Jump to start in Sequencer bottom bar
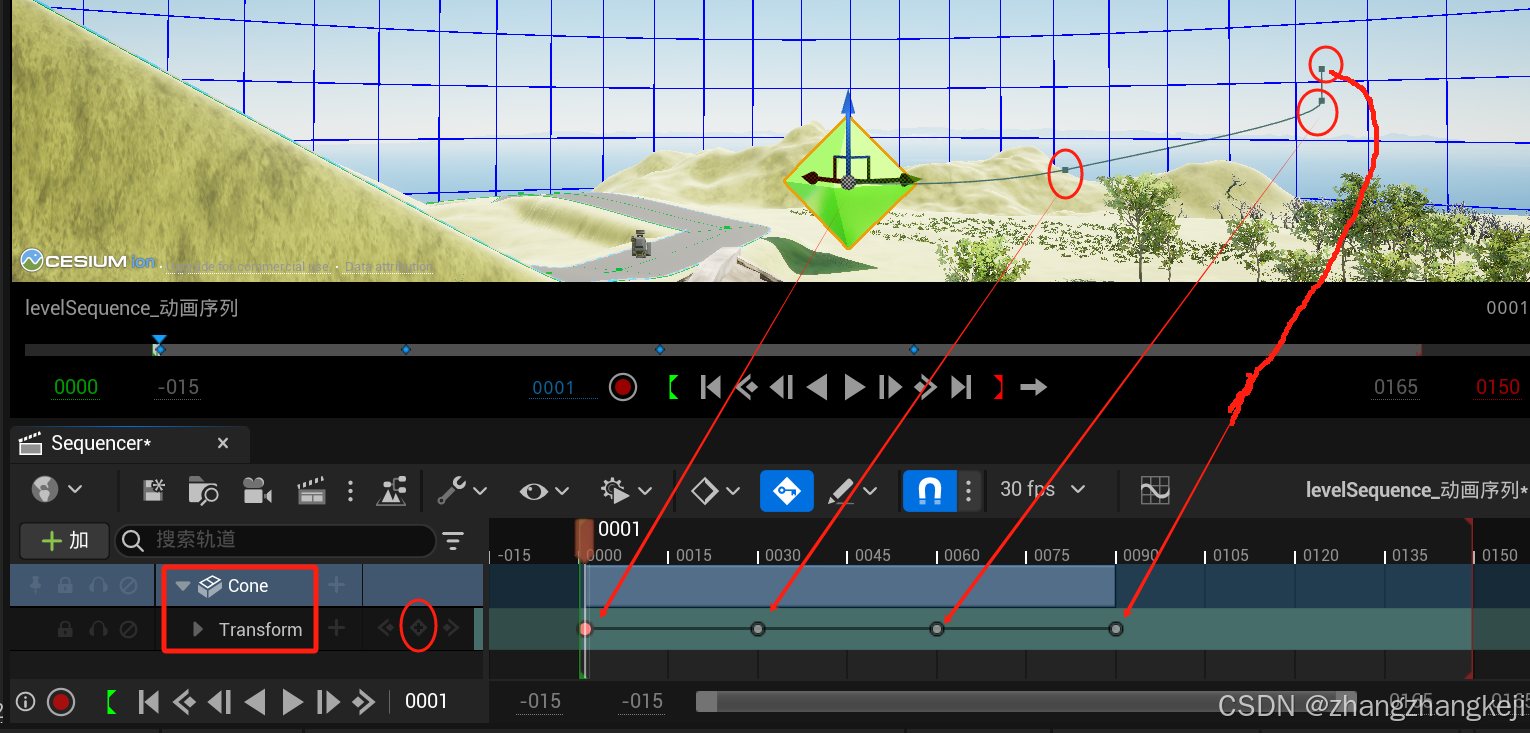The width and height of the screenshot is (1530, 733). click(148, 702)
